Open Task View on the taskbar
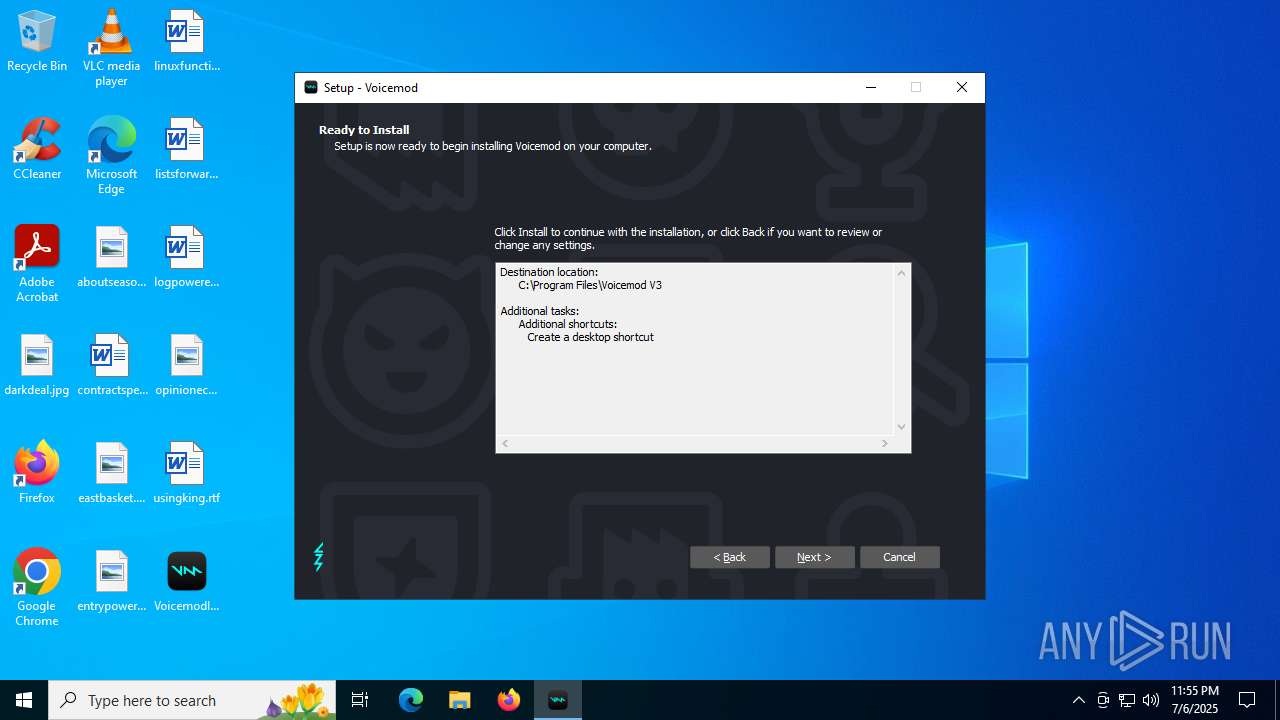This screenshot has width=1280, height=720. click(x=360, y=700)
